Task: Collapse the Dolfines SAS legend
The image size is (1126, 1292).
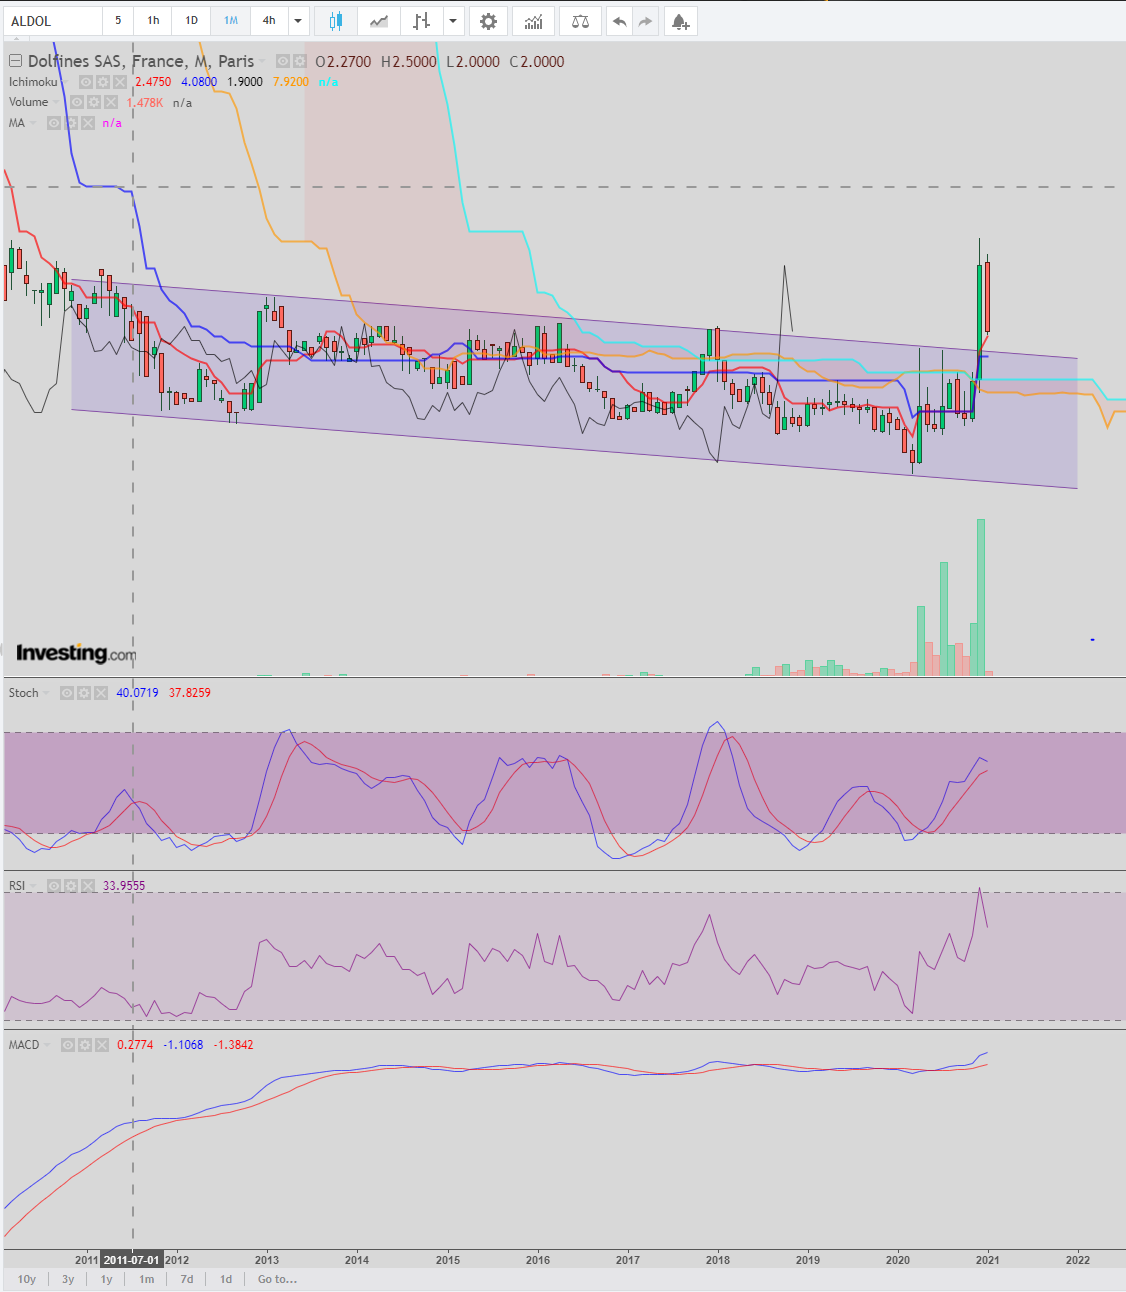Action: 15,61
